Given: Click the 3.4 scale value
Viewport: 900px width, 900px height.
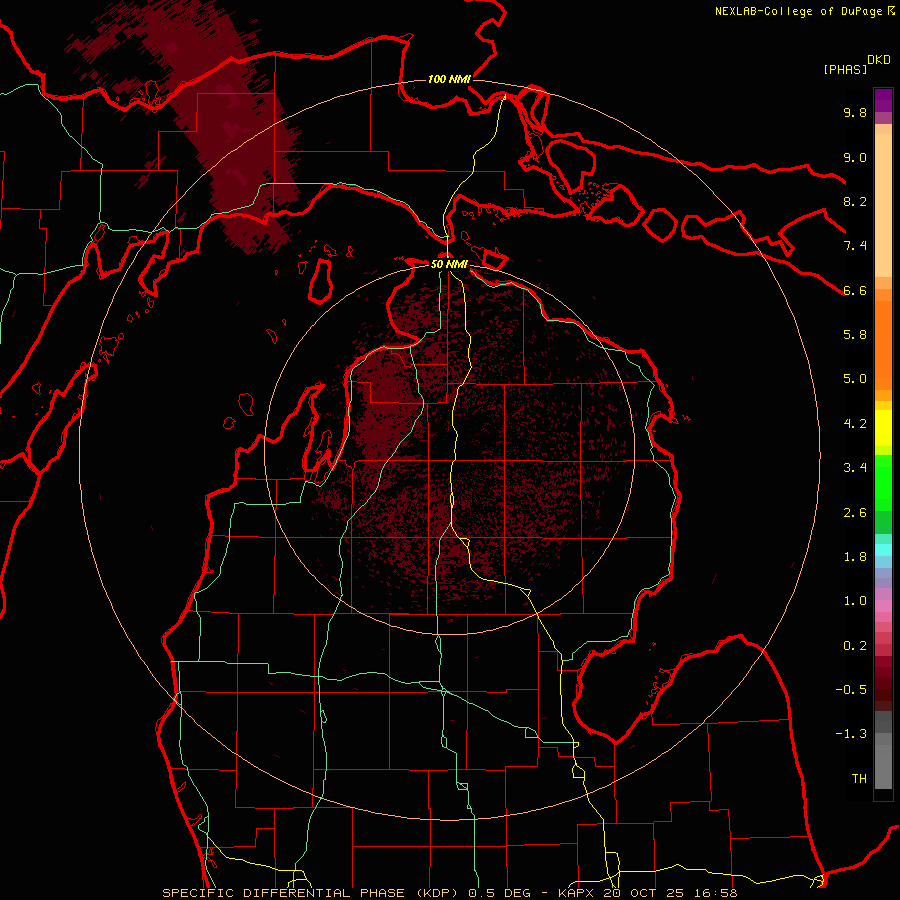Looking at the screenshot, I should pos(855,468).
